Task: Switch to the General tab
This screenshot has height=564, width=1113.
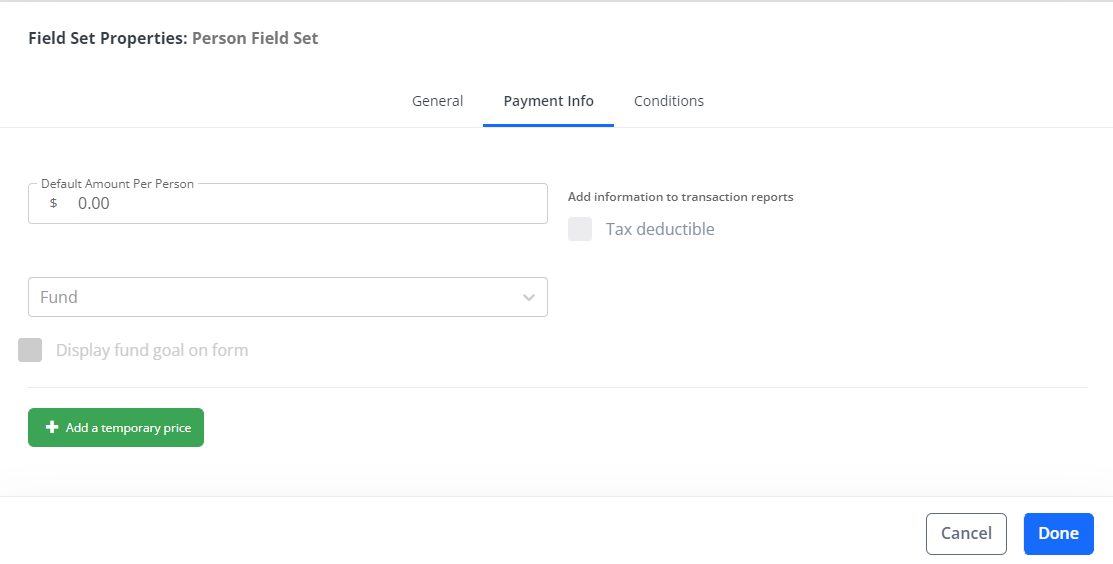Action: click(x=437, y=101)
